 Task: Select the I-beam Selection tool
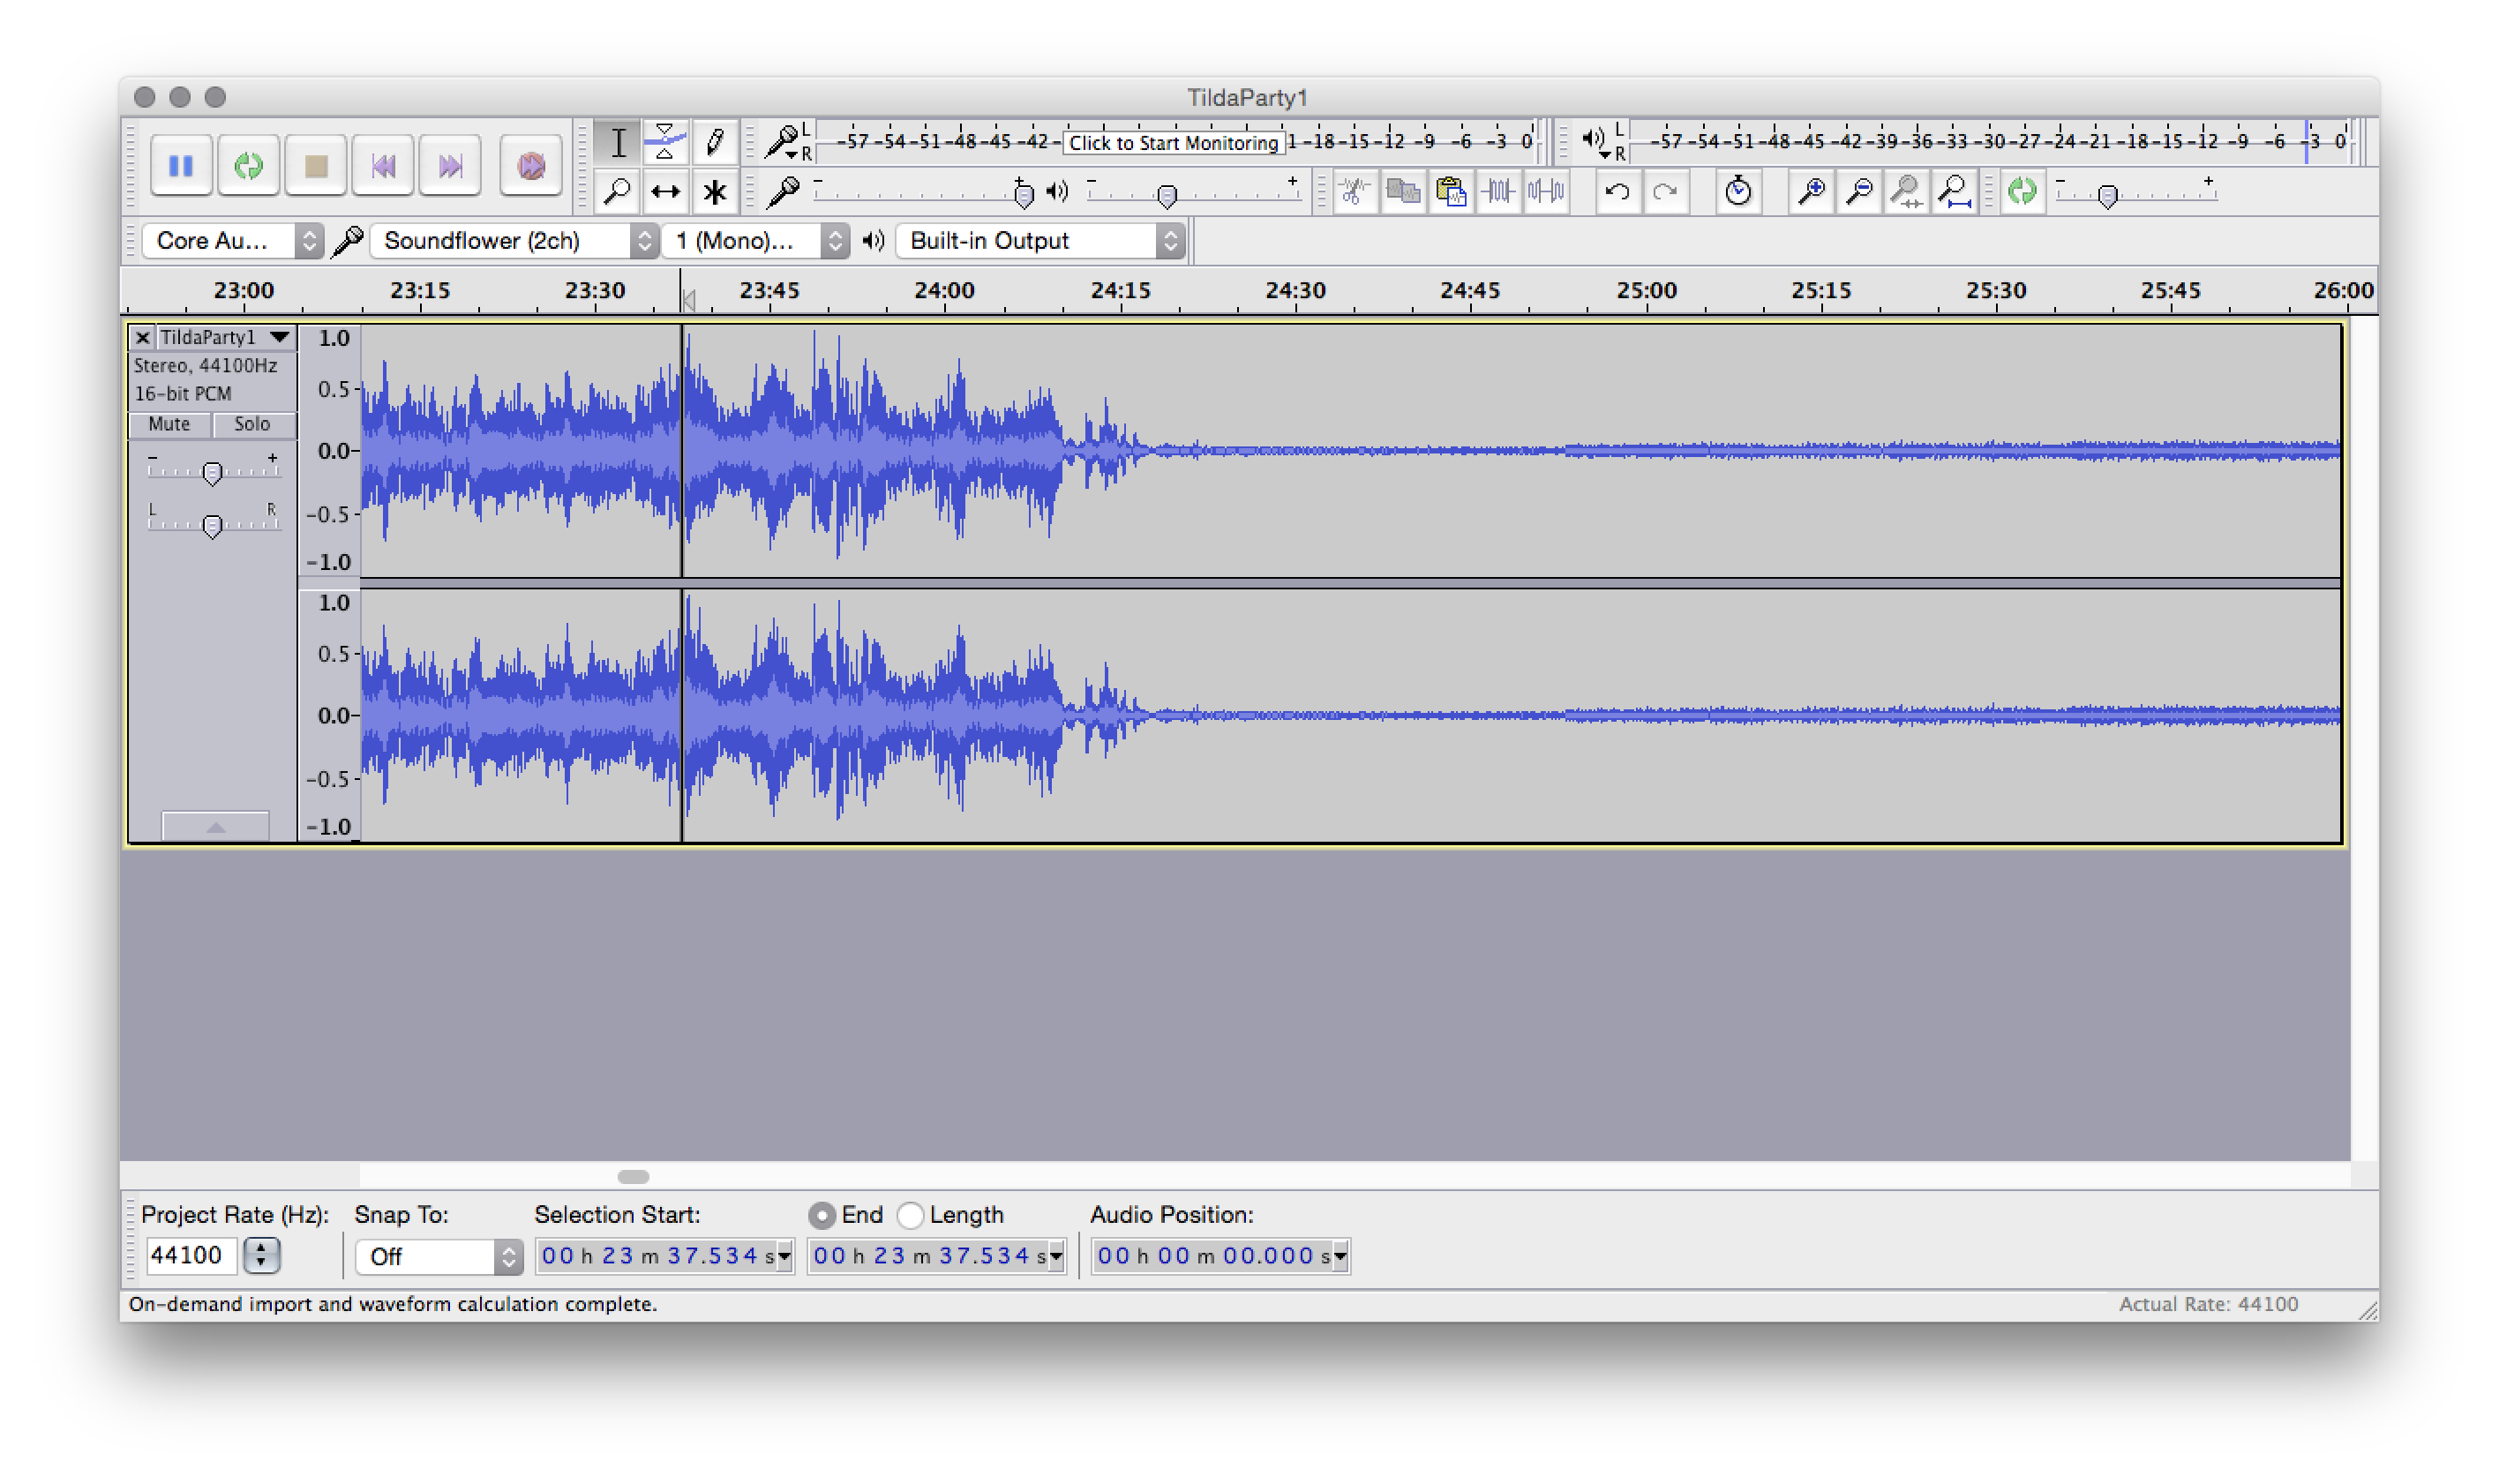(x=618, y=142)
